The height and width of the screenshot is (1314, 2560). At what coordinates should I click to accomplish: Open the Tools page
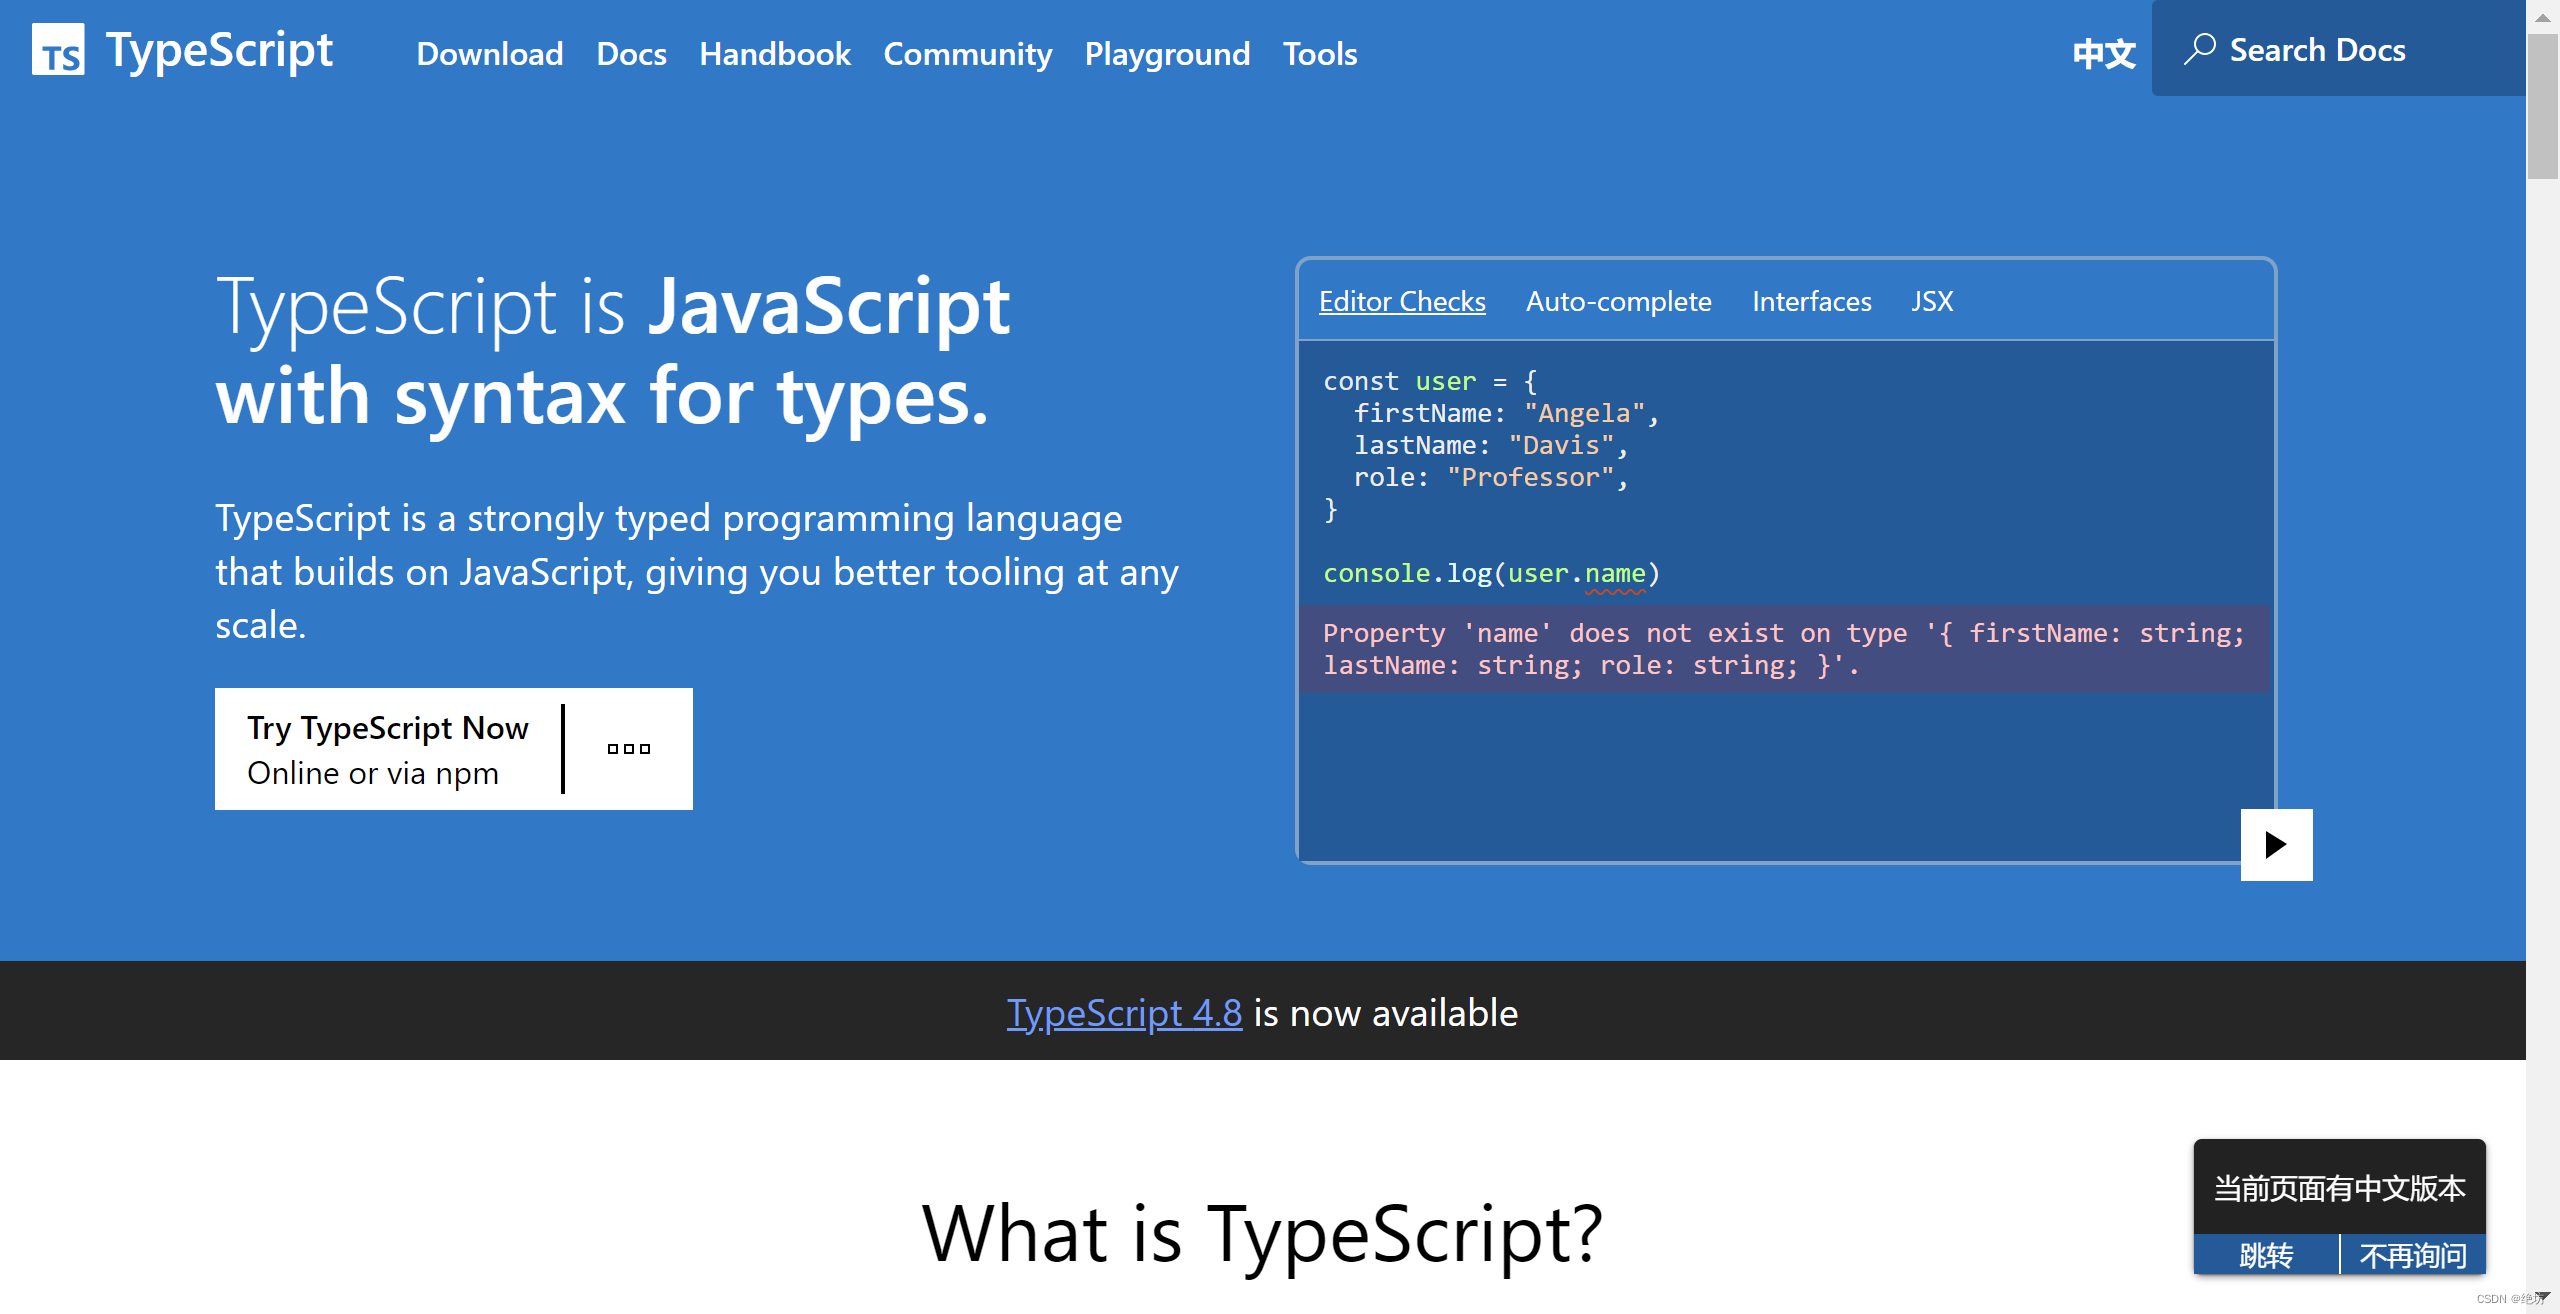tap(1320, 54)
